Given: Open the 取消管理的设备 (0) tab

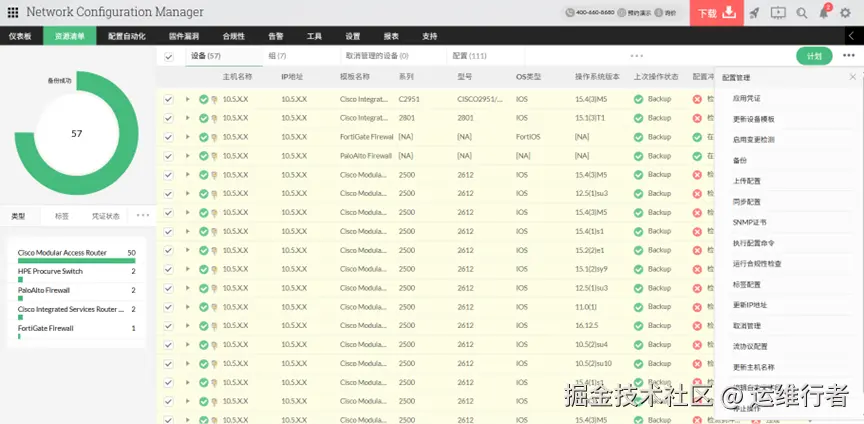Looking at the screenshot, I should coord(377,56).
